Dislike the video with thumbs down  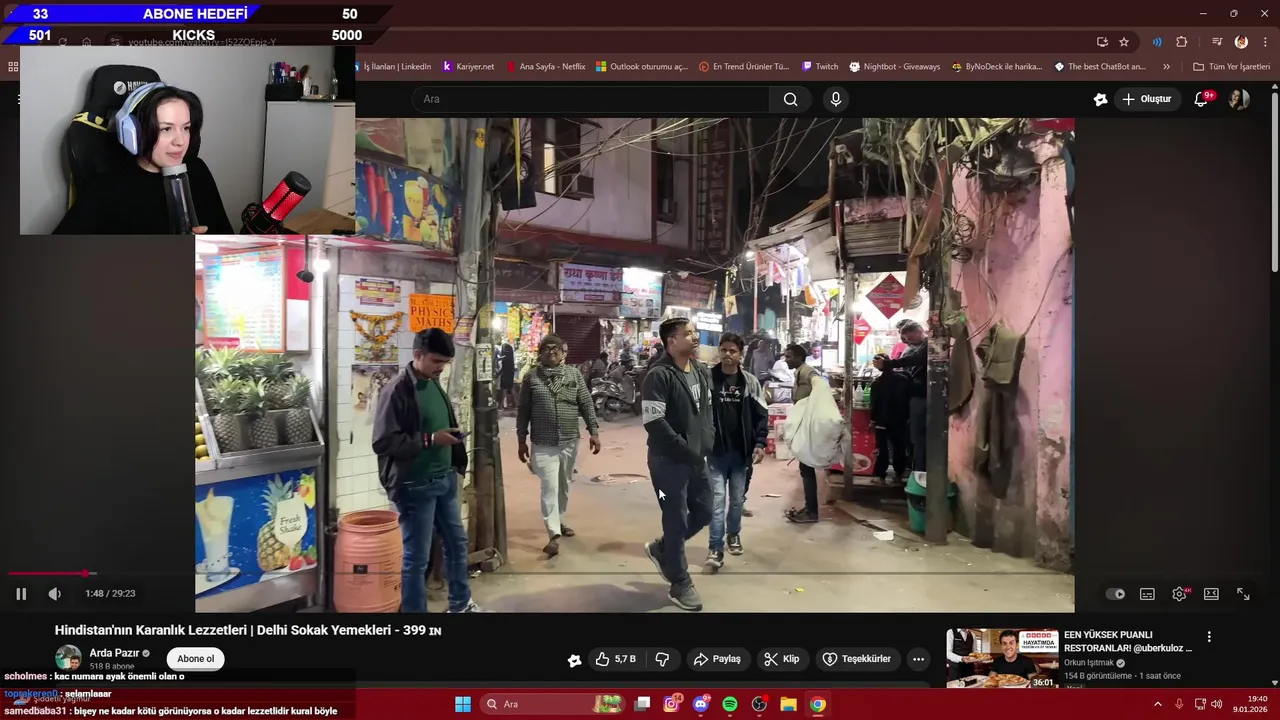point(662,659)
